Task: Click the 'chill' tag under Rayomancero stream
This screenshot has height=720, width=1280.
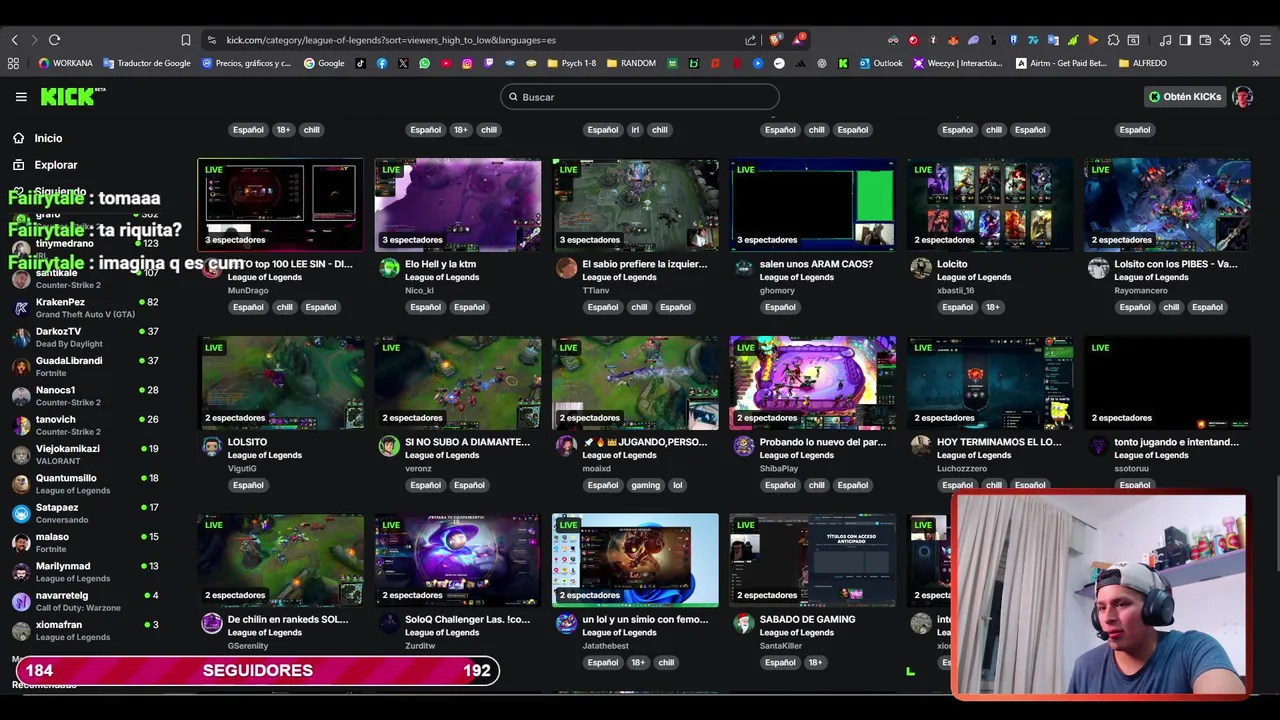Action: (1171, 307)
